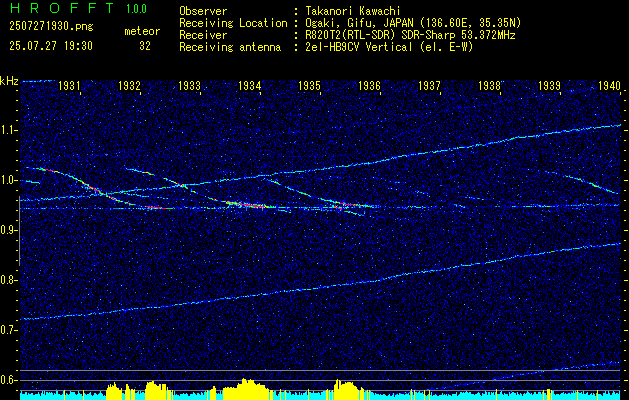Select the filename 2507271930.png
This screenshot has width=629, height=400.
(x=51, y=27)
